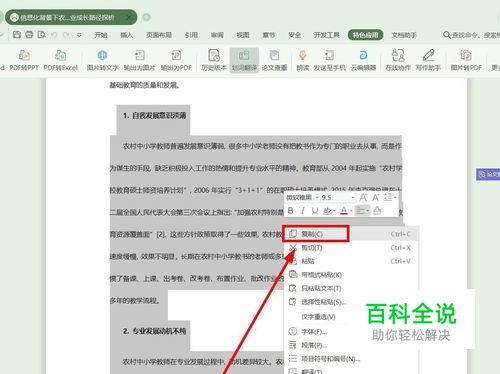Click the PDF转Excel tool icon

(x=60, y=56)
